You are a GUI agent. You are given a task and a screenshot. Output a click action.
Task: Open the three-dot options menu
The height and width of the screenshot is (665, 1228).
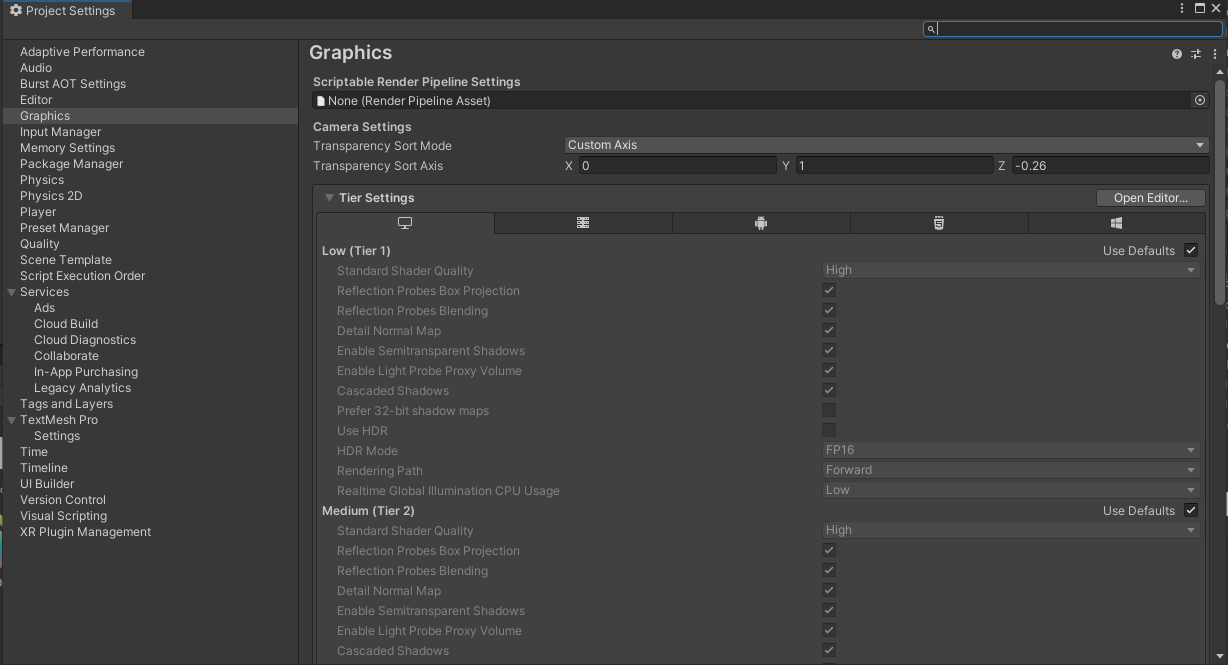[x=1215, y=54]
